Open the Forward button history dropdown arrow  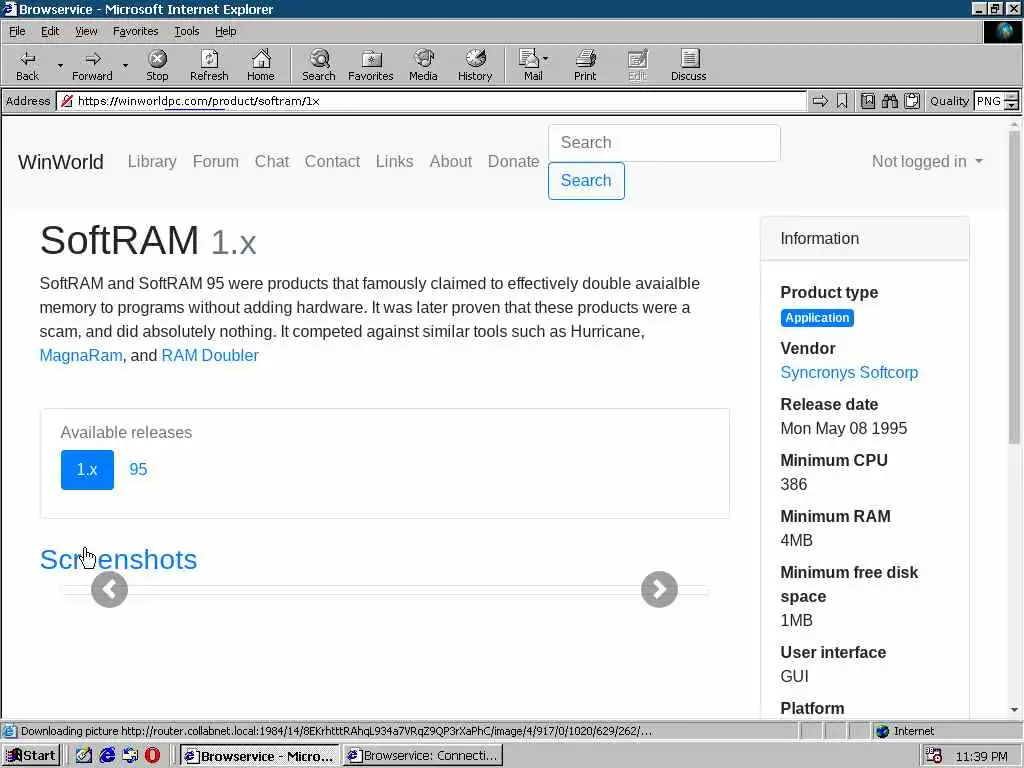tap(125, 65)
